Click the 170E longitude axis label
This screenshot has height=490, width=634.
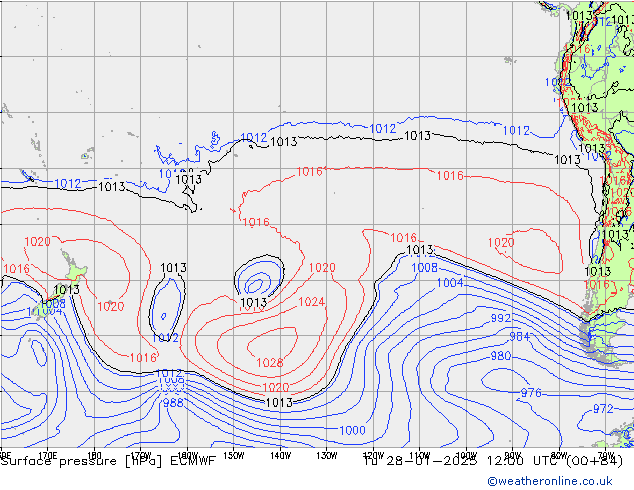tap(48, 456)
